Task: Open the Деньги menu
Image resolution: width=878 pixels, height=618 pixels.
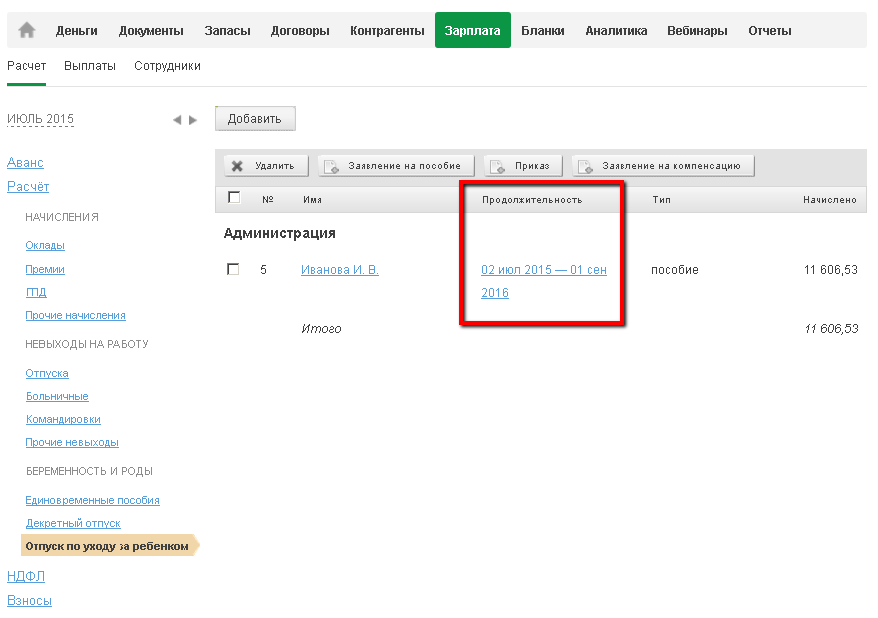Action: [77, 31]
